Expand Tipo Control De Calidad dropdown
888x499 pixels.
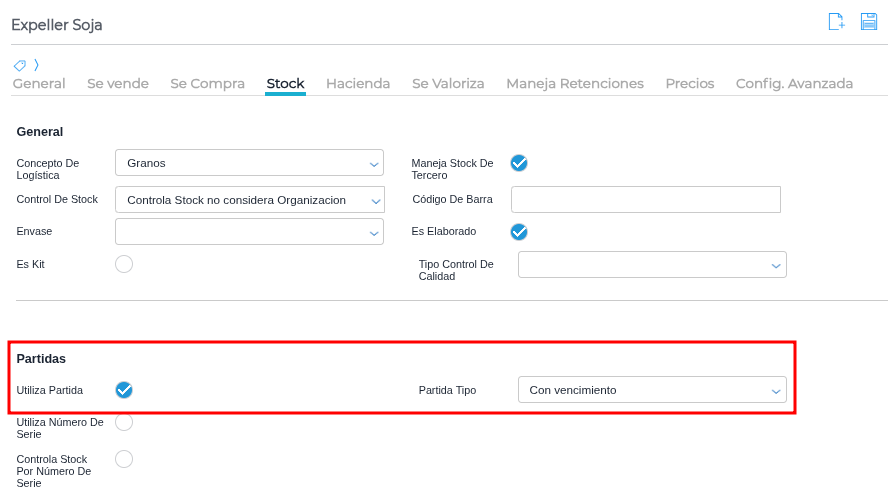click(x=652, y=265)
